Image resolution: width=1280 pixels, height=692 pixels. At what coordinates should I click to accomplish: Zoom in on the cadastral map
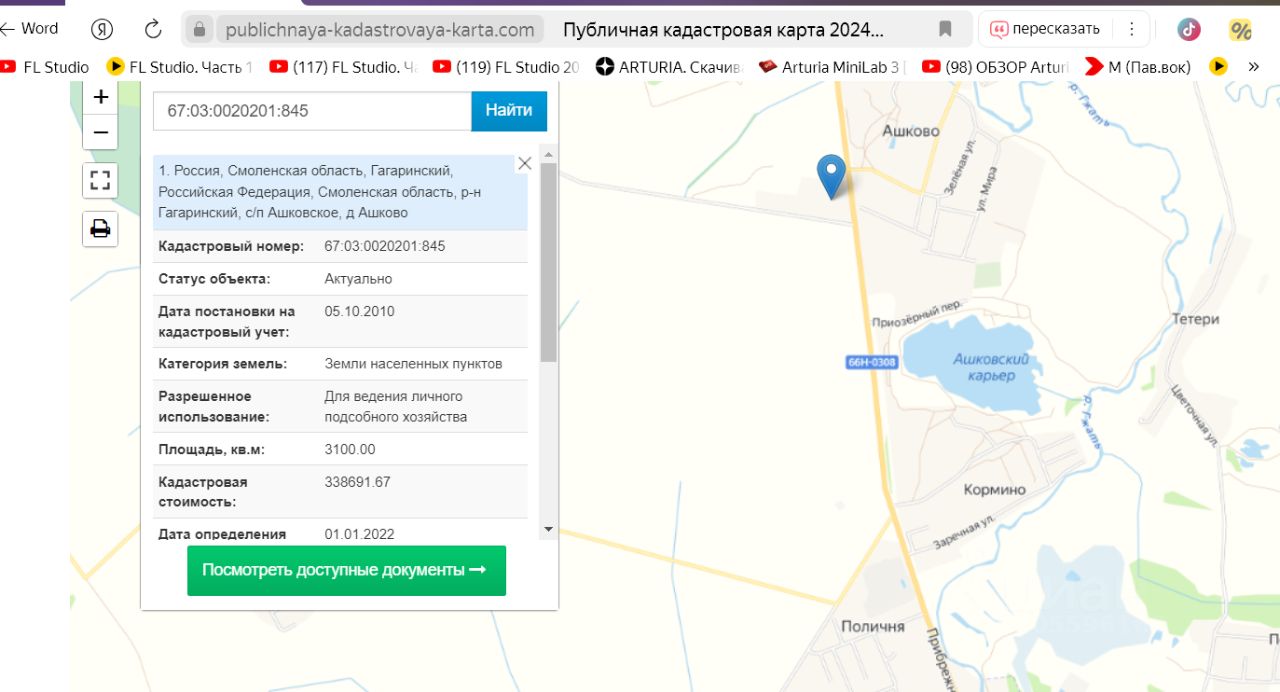(100, 98)
